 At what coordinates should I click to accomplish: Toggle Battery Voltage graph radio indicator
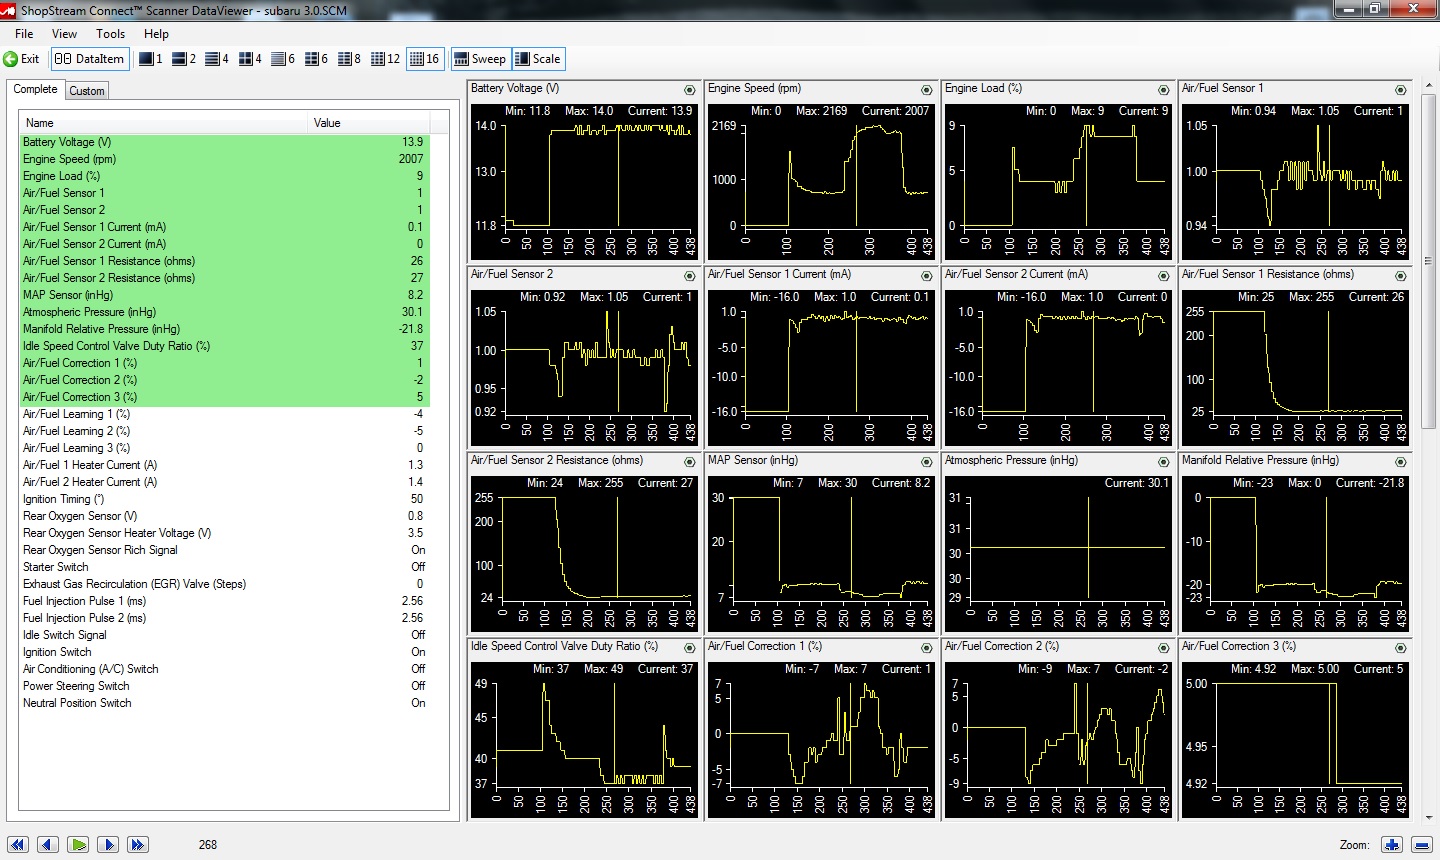690,90
